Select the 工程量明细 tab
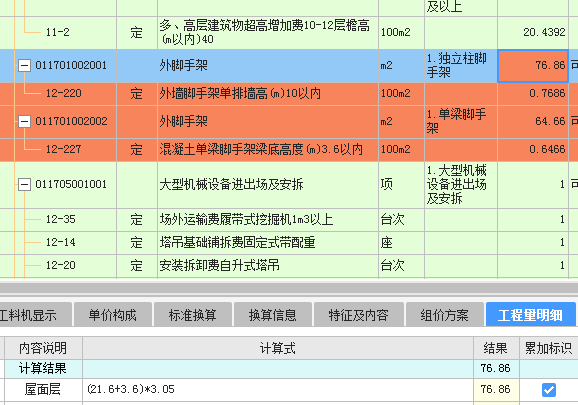 coord(530,315)
